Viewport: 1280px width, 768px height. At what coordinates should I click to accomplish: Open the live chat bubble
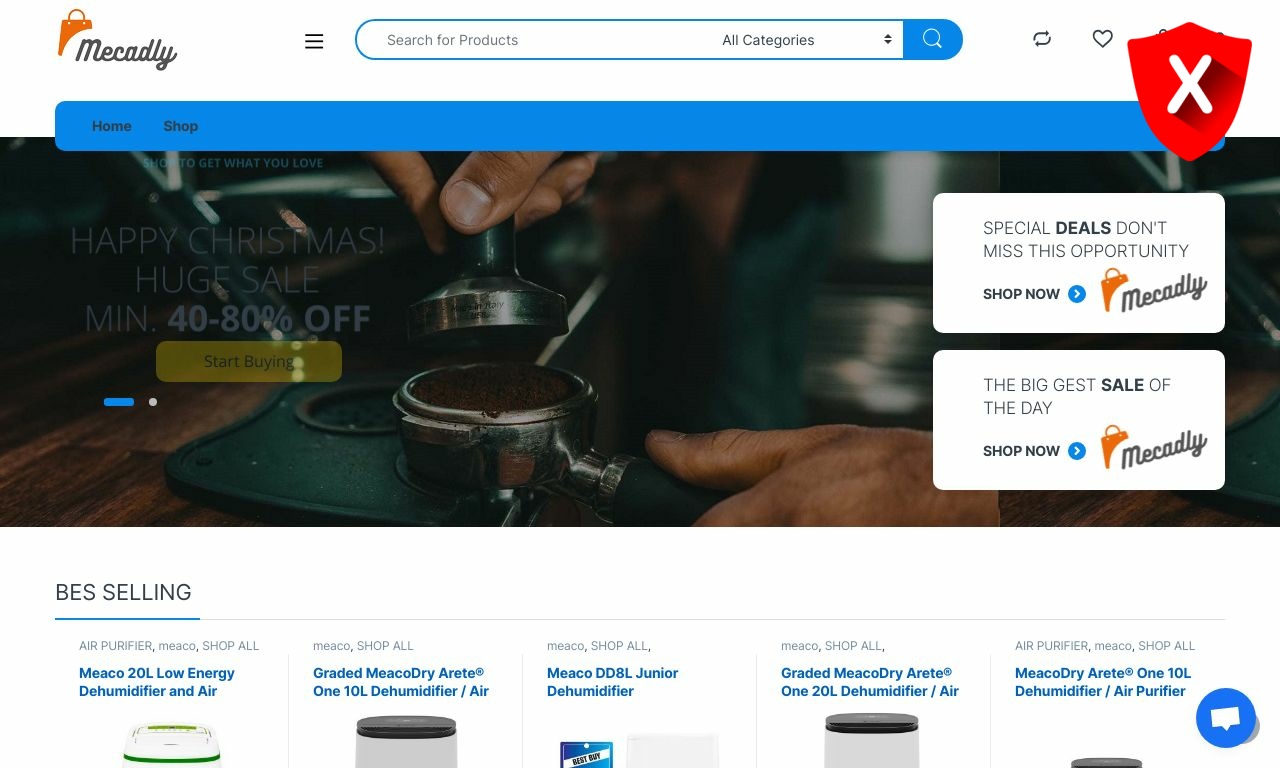click(1226, 718)
